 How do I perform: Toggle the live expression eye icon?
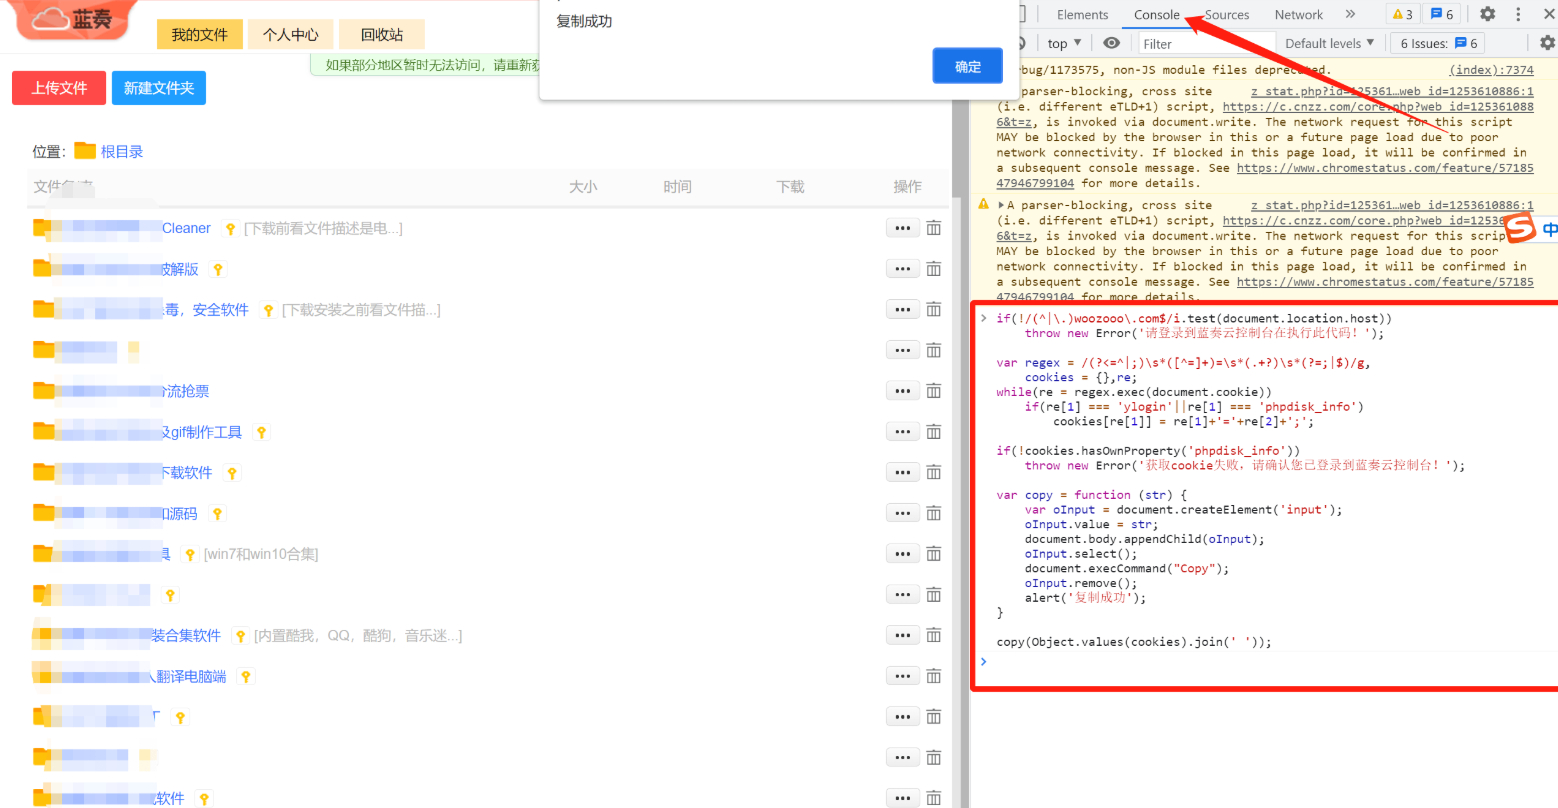click(x=1111, y=43)
